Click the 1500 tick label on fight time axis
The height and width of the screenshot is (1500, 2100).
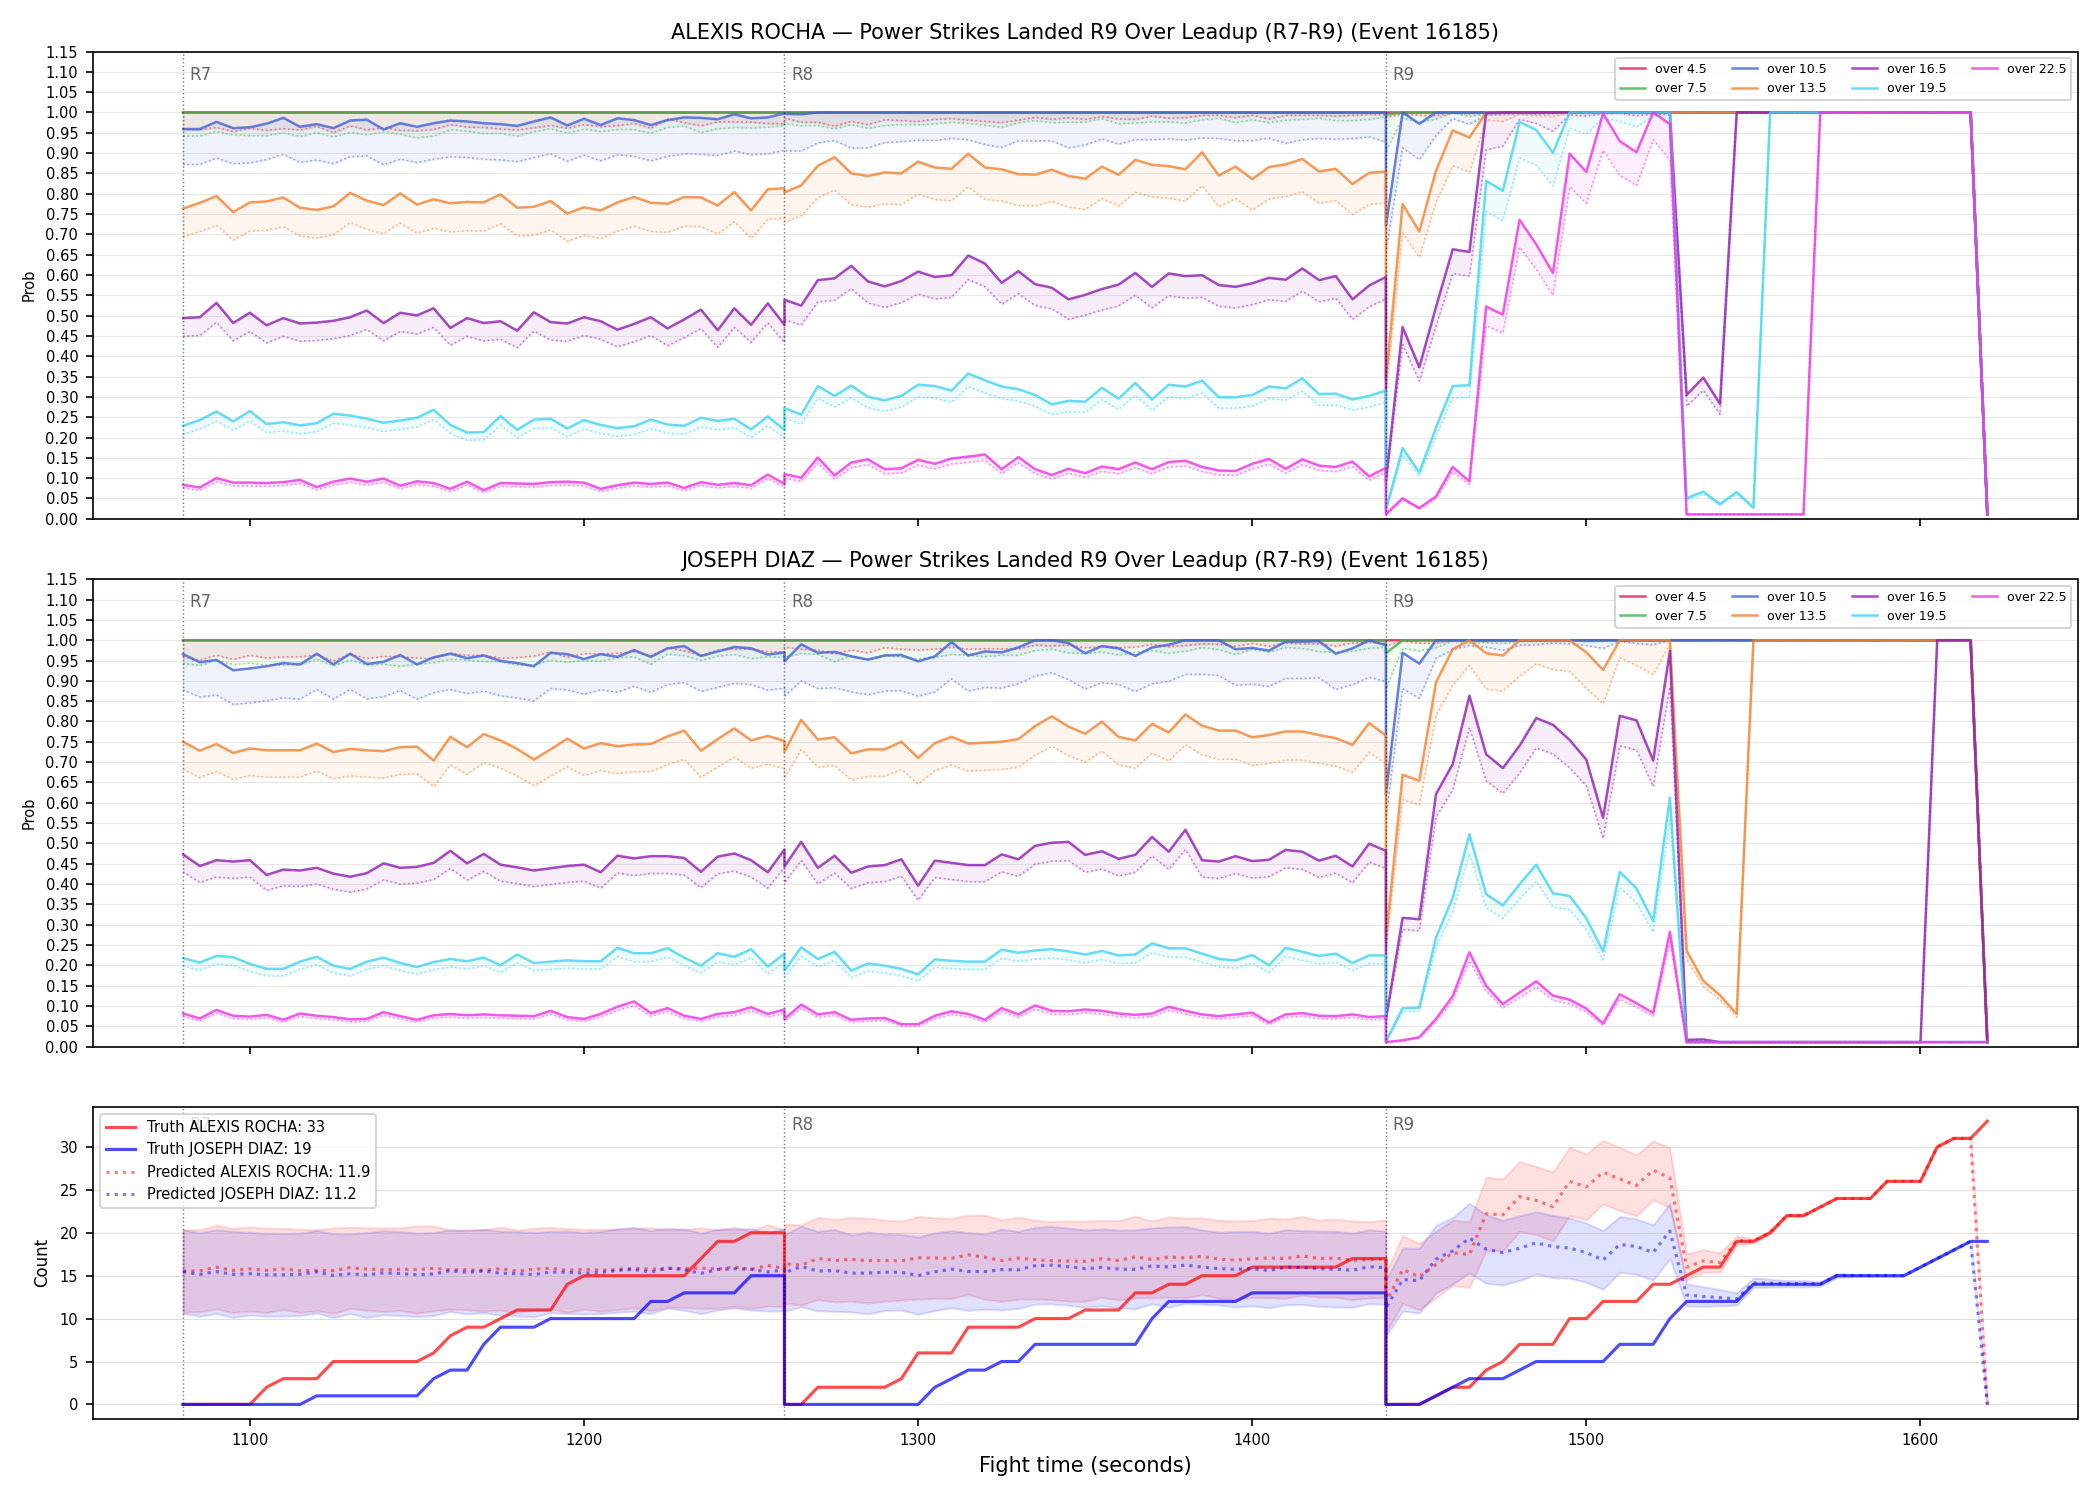click(1586, 1439)
